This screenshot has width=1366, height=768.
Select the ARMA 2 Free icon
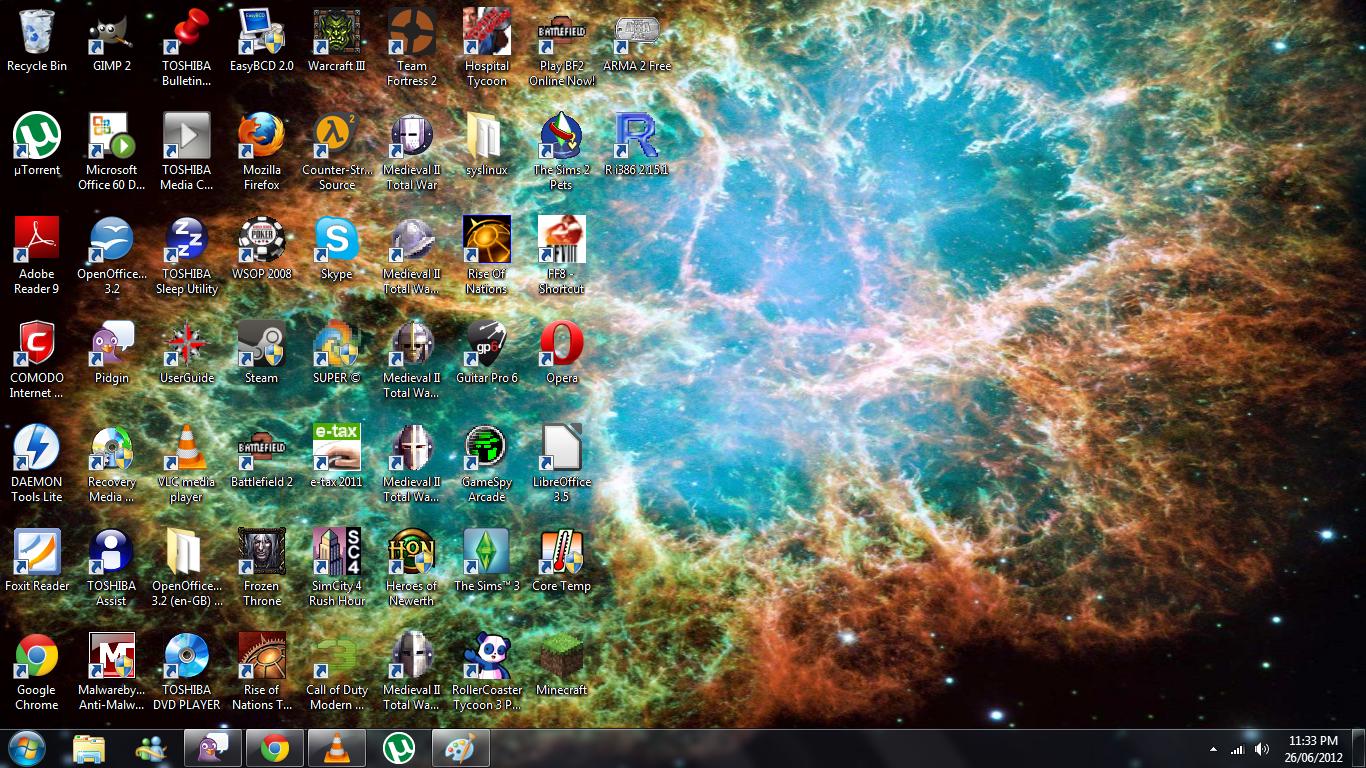point(637,41)
